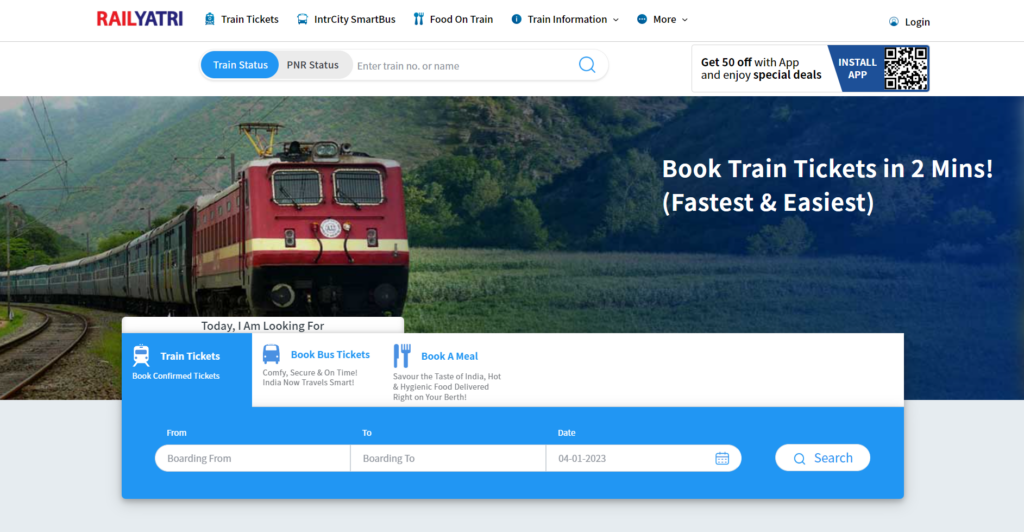Switch to the Train Status toggle

pos(240,65)
